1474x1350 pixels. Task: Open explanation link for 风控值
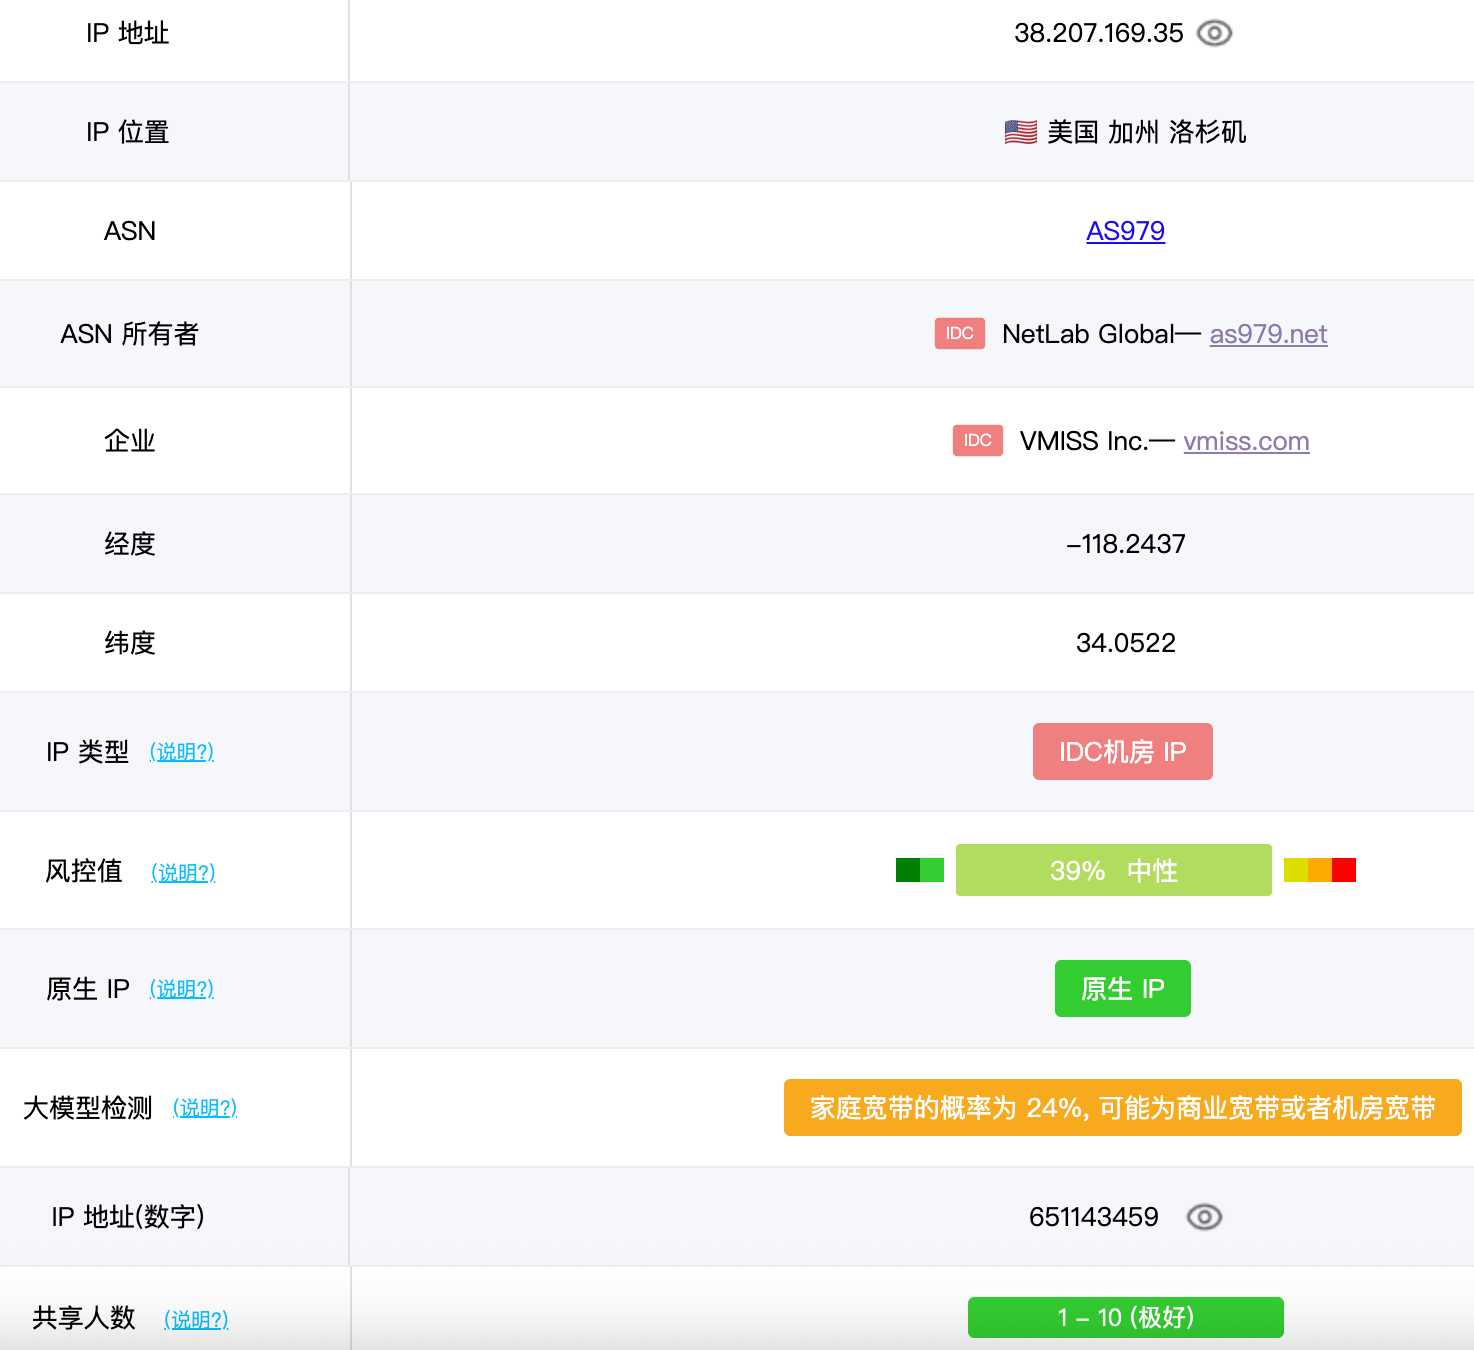pos(183,873)
